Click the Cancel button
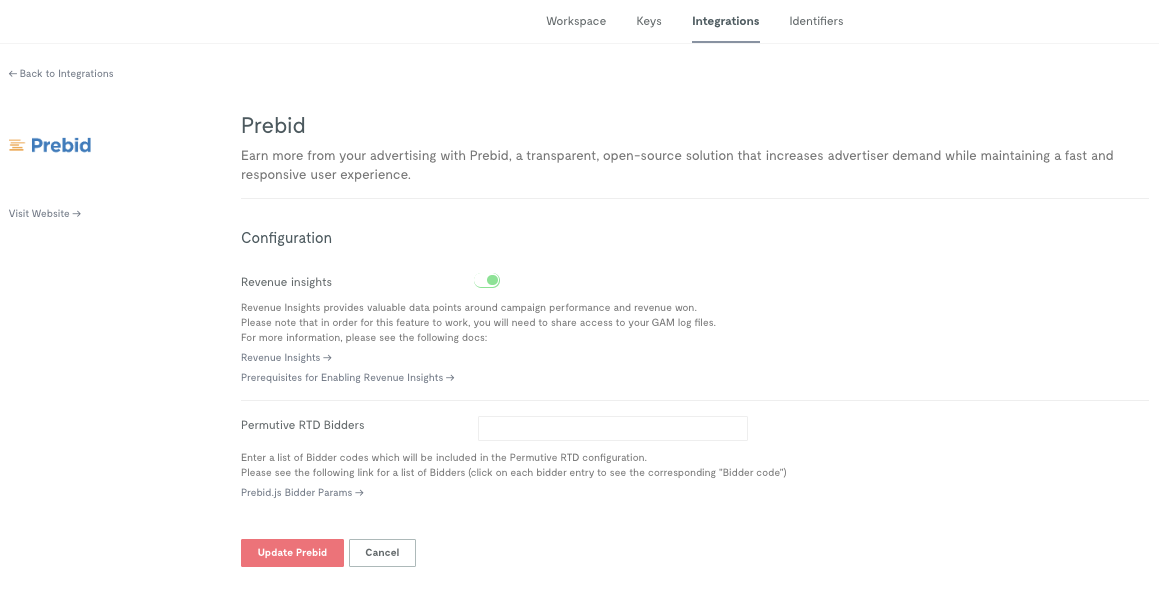 [x=382, y=553]
